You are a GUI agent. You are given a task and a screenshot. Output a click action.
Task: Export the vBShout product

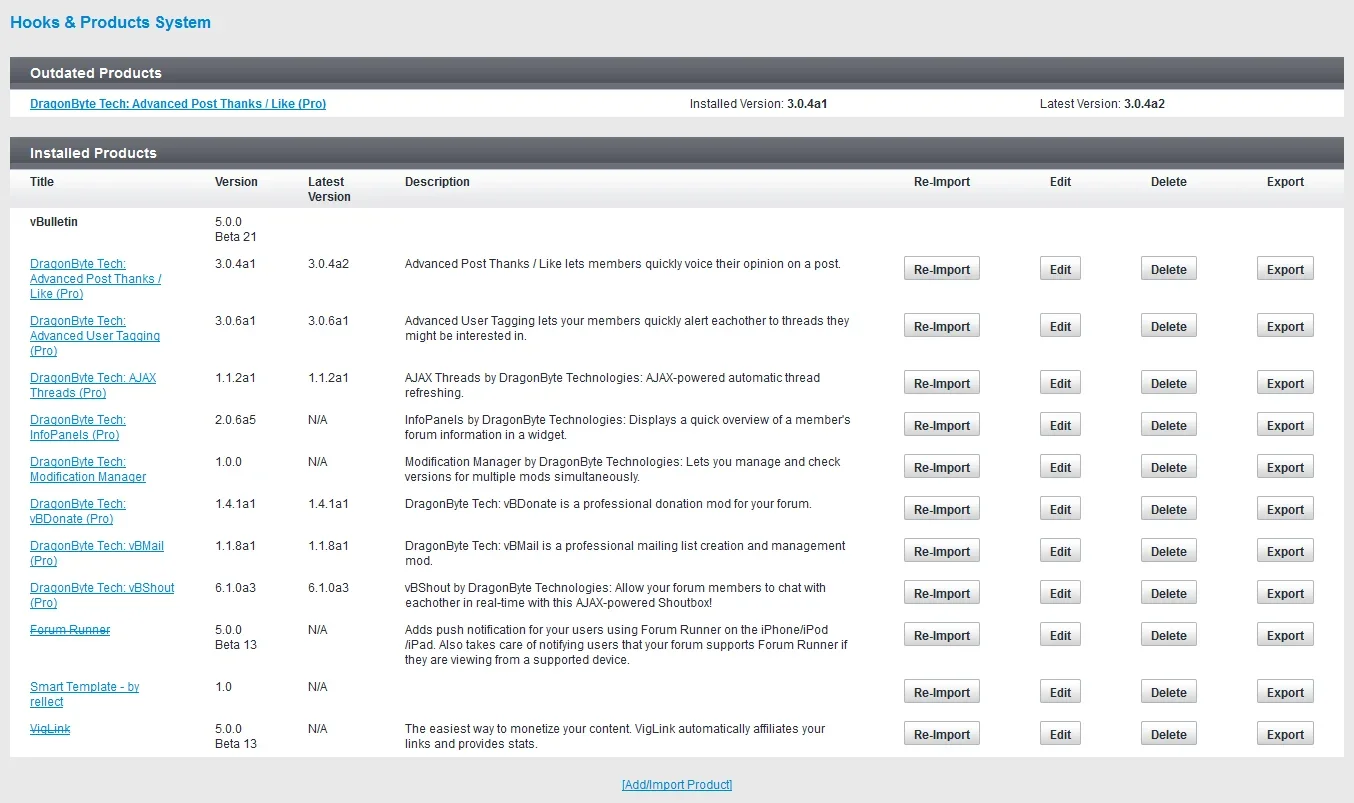click(x=1285, y=593)
